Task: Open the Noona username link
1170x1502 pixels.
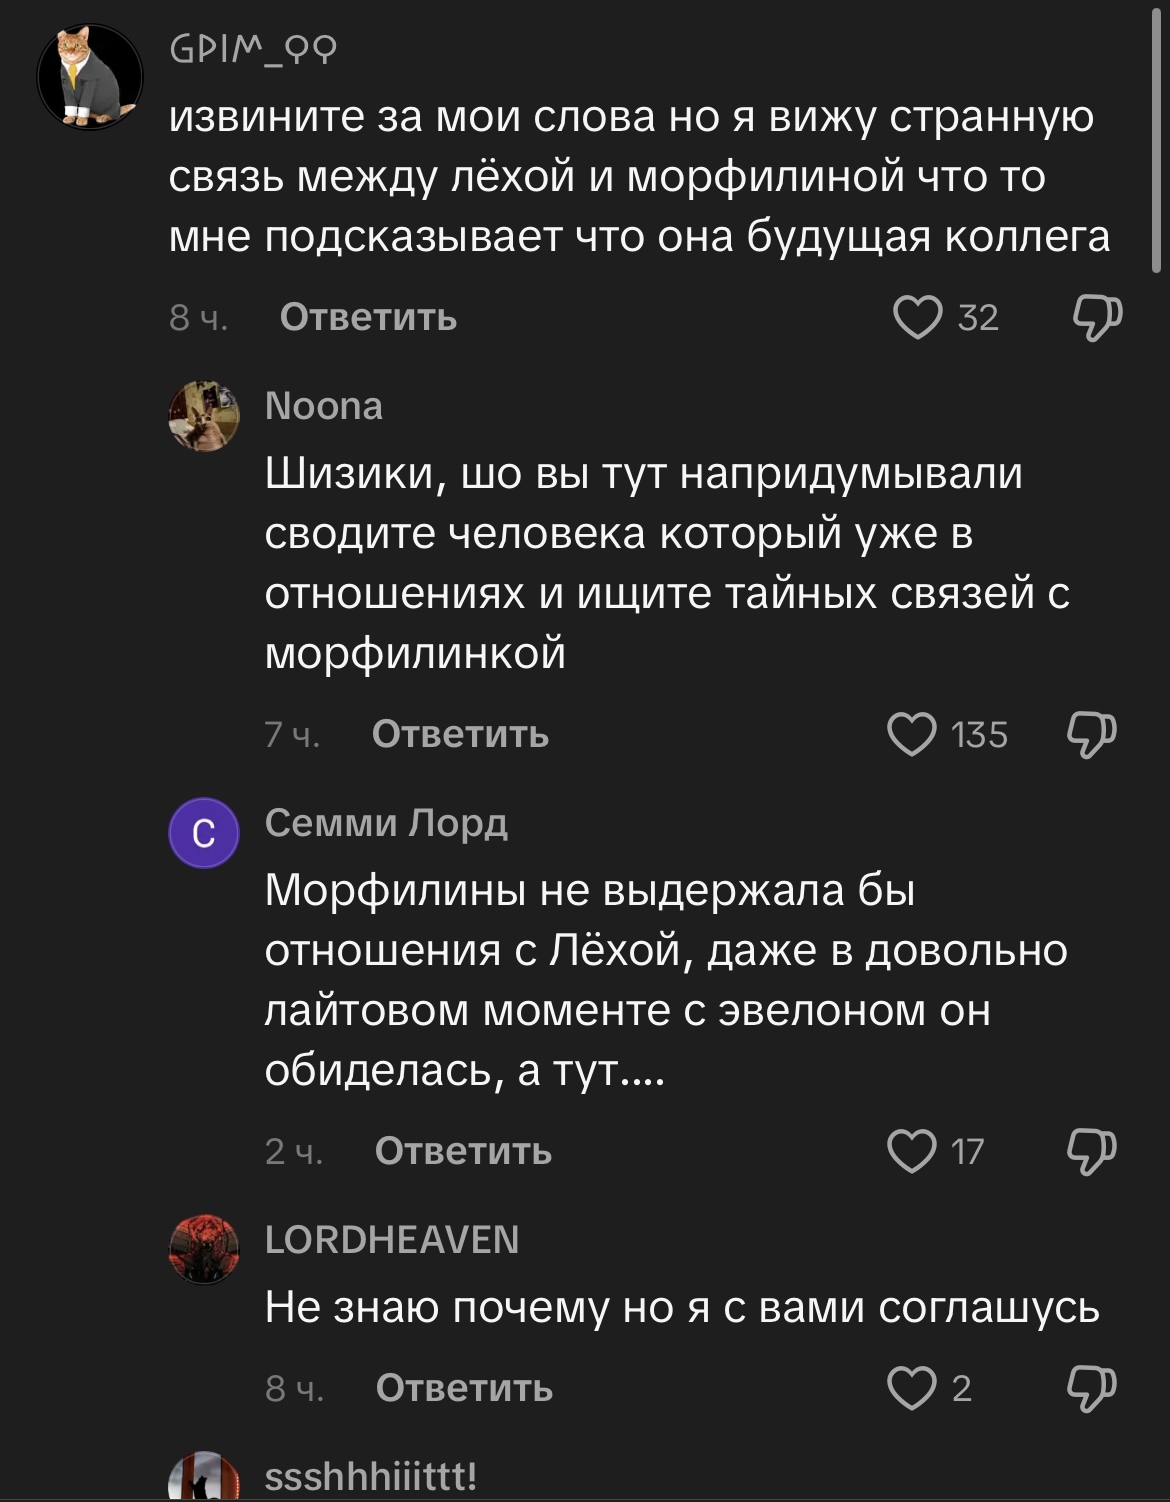Action: pos(323,406)
